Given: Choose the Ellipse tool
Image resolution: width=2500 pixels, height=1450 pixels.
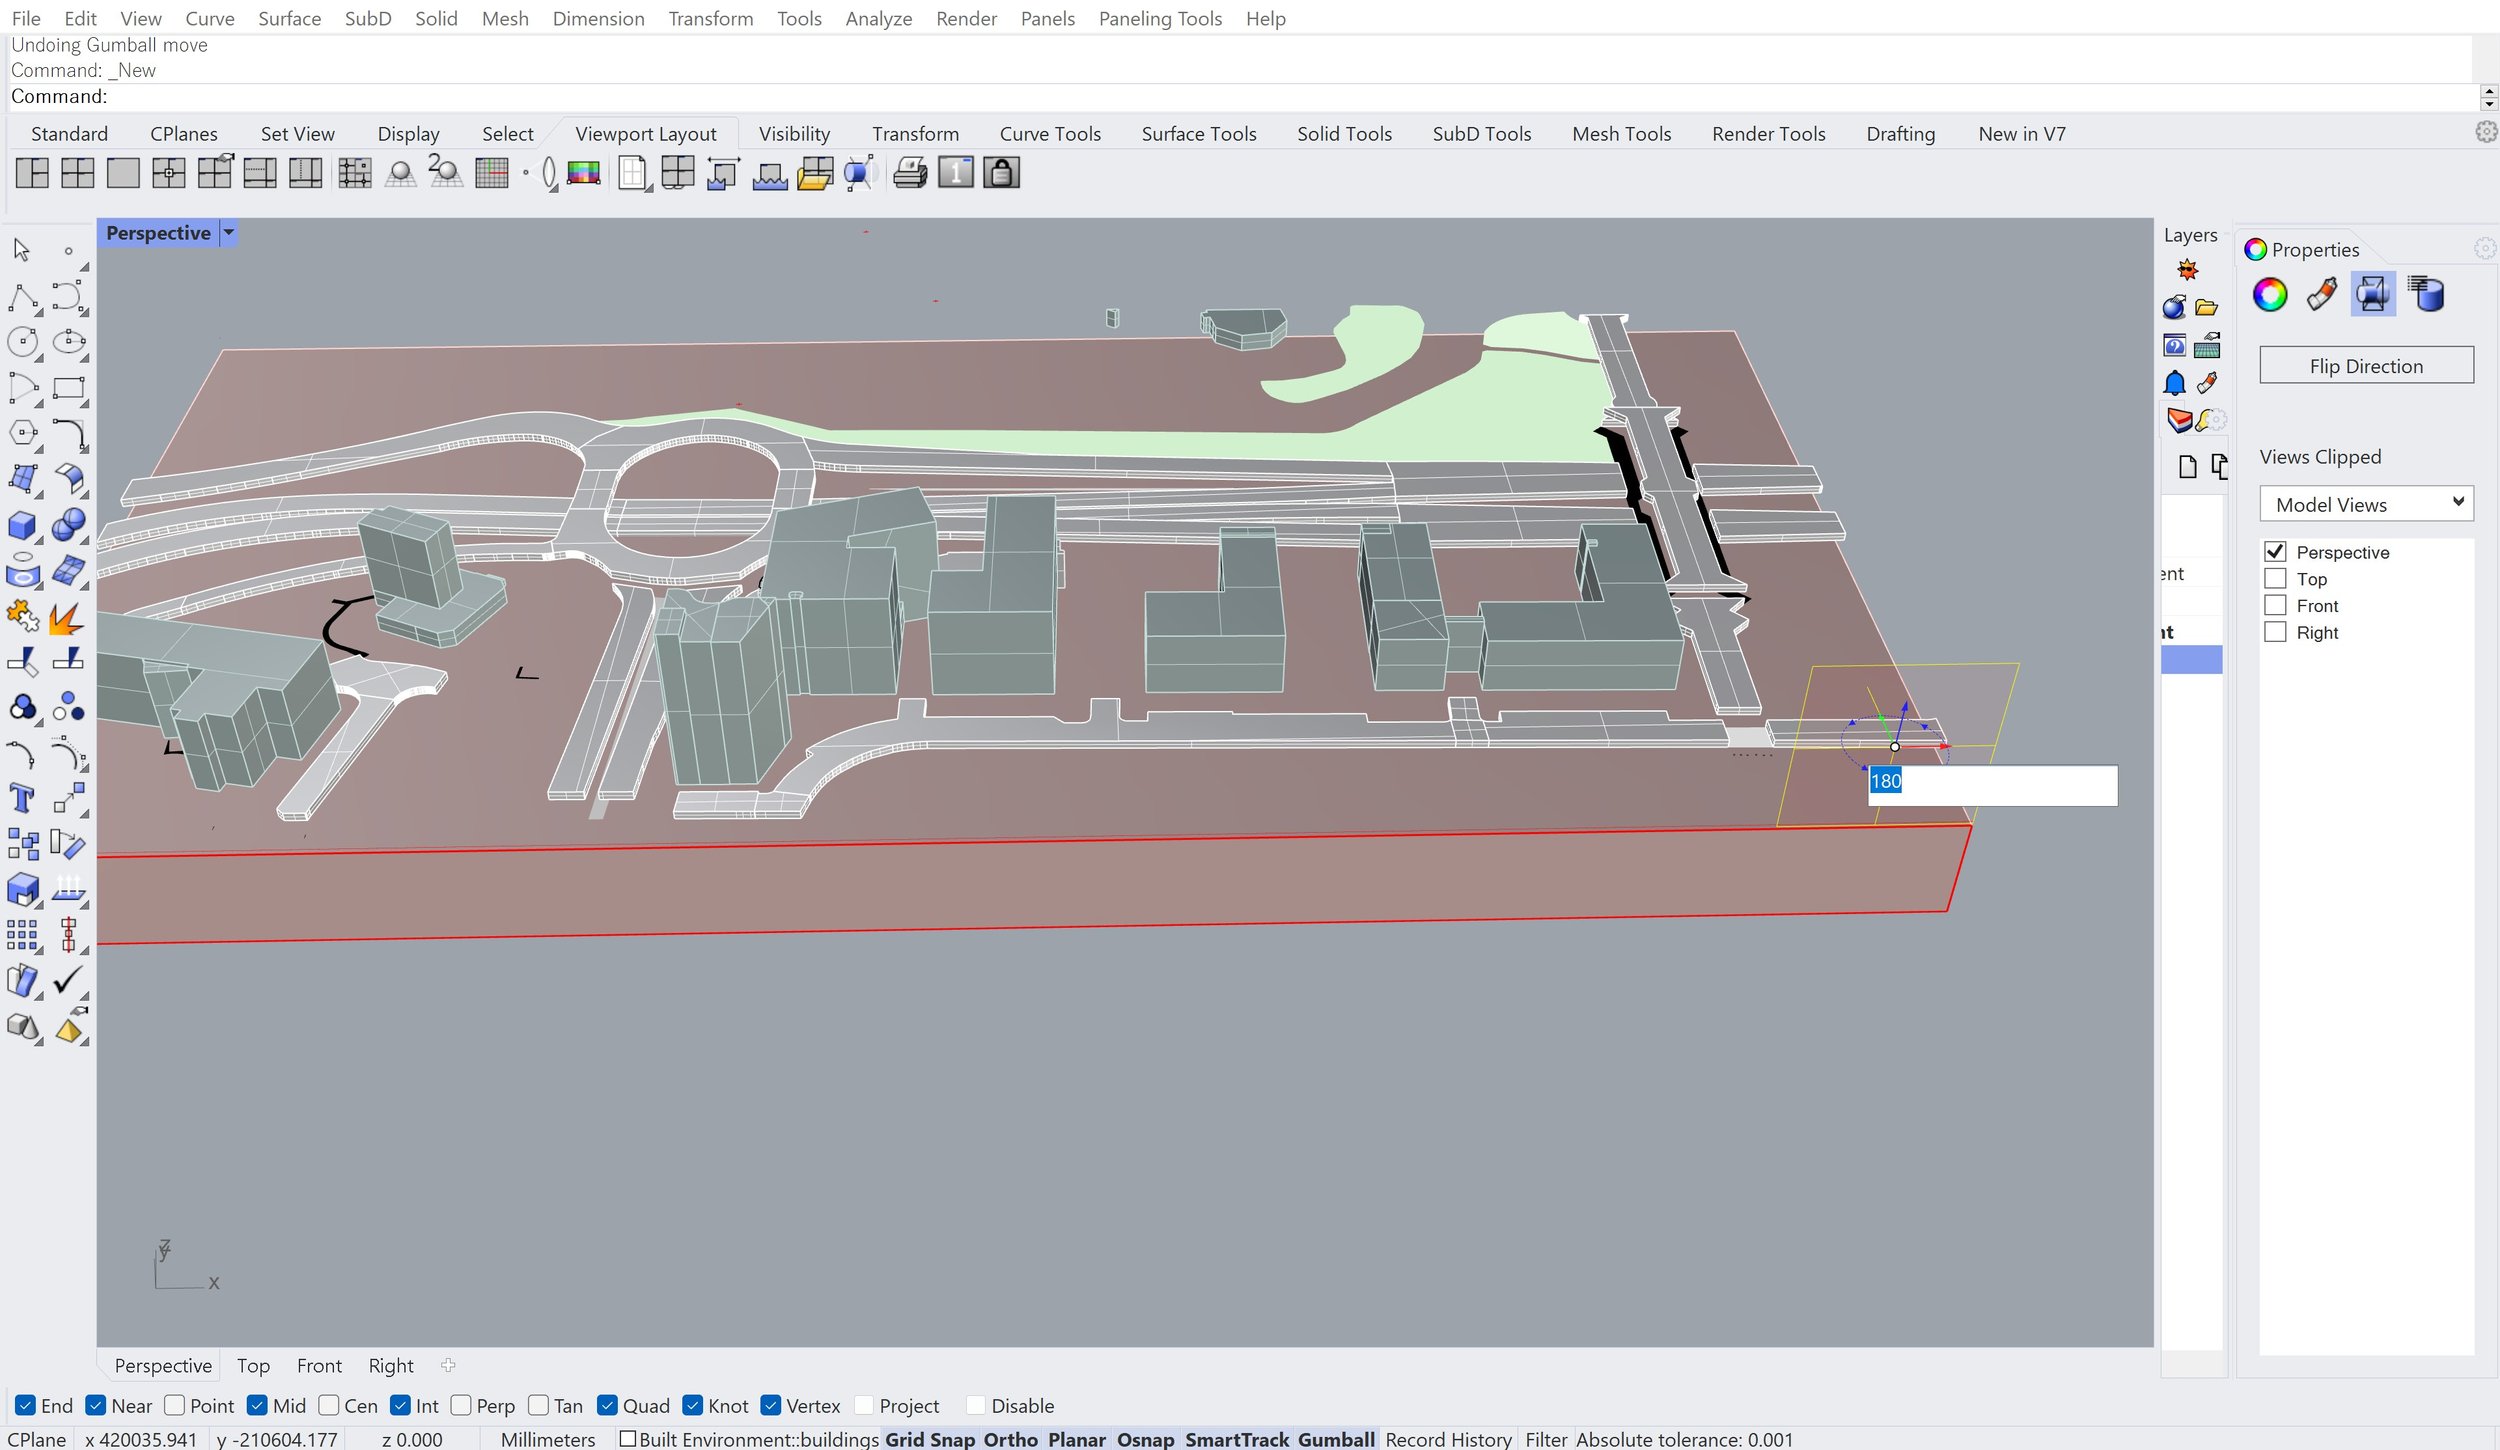Looking at the screenshot, I should coord(68,342).
